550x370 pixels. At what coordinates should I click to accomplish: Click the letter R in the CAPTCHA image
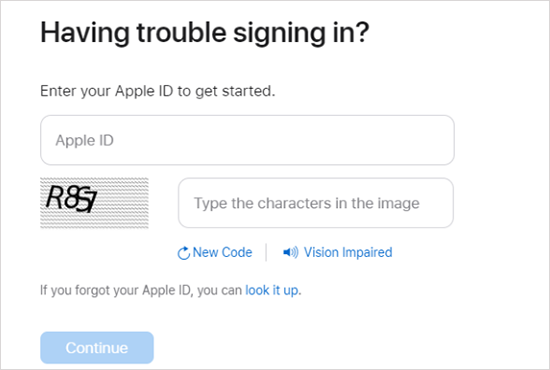(x=55, y=197)
